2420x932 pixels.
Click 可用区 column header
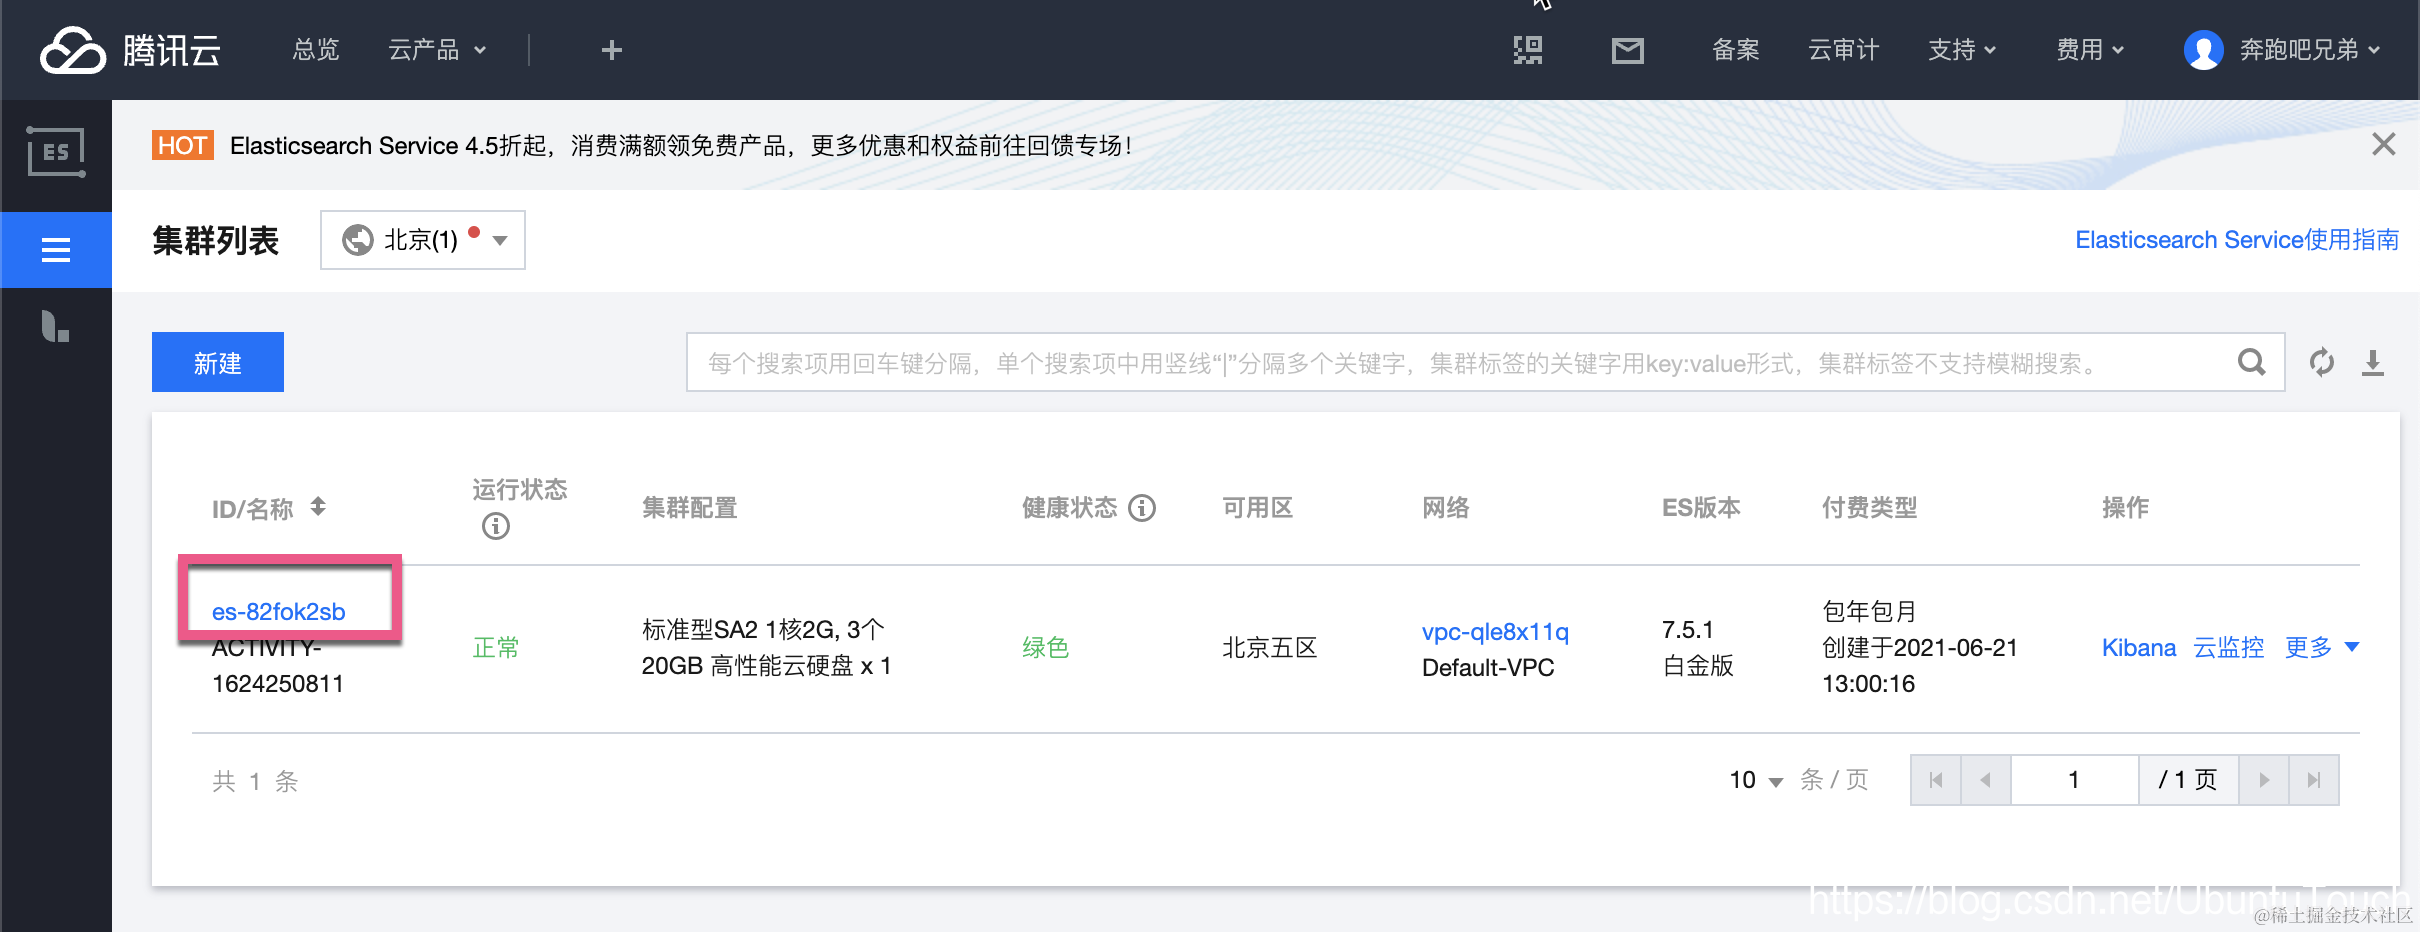pyautogui.click(x=1258, y=508)
